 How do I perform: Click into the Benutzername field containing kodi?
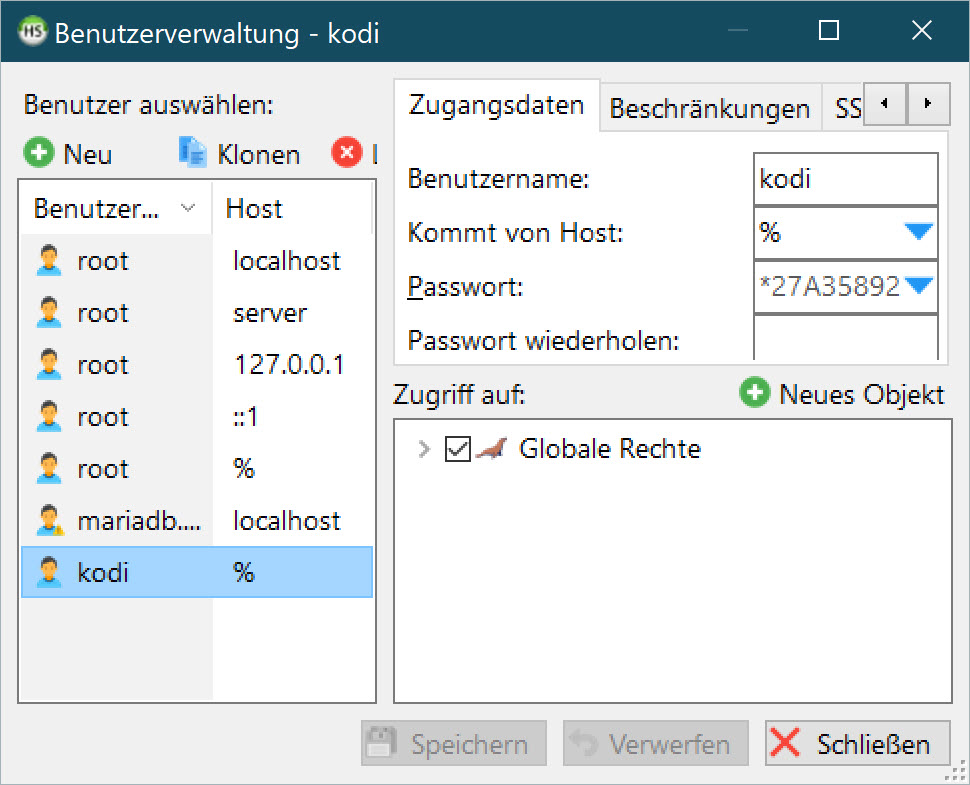pos(846,179)
